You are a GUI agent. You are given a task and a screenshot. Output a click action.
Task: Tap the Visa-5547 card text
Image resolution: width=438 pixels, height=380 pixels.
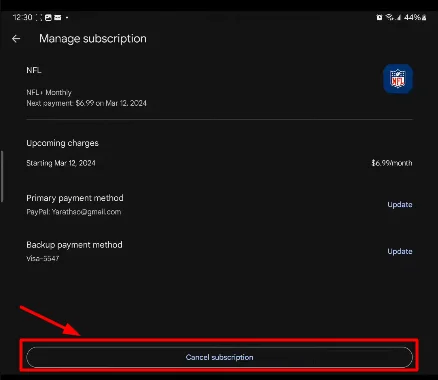[43, 258]
